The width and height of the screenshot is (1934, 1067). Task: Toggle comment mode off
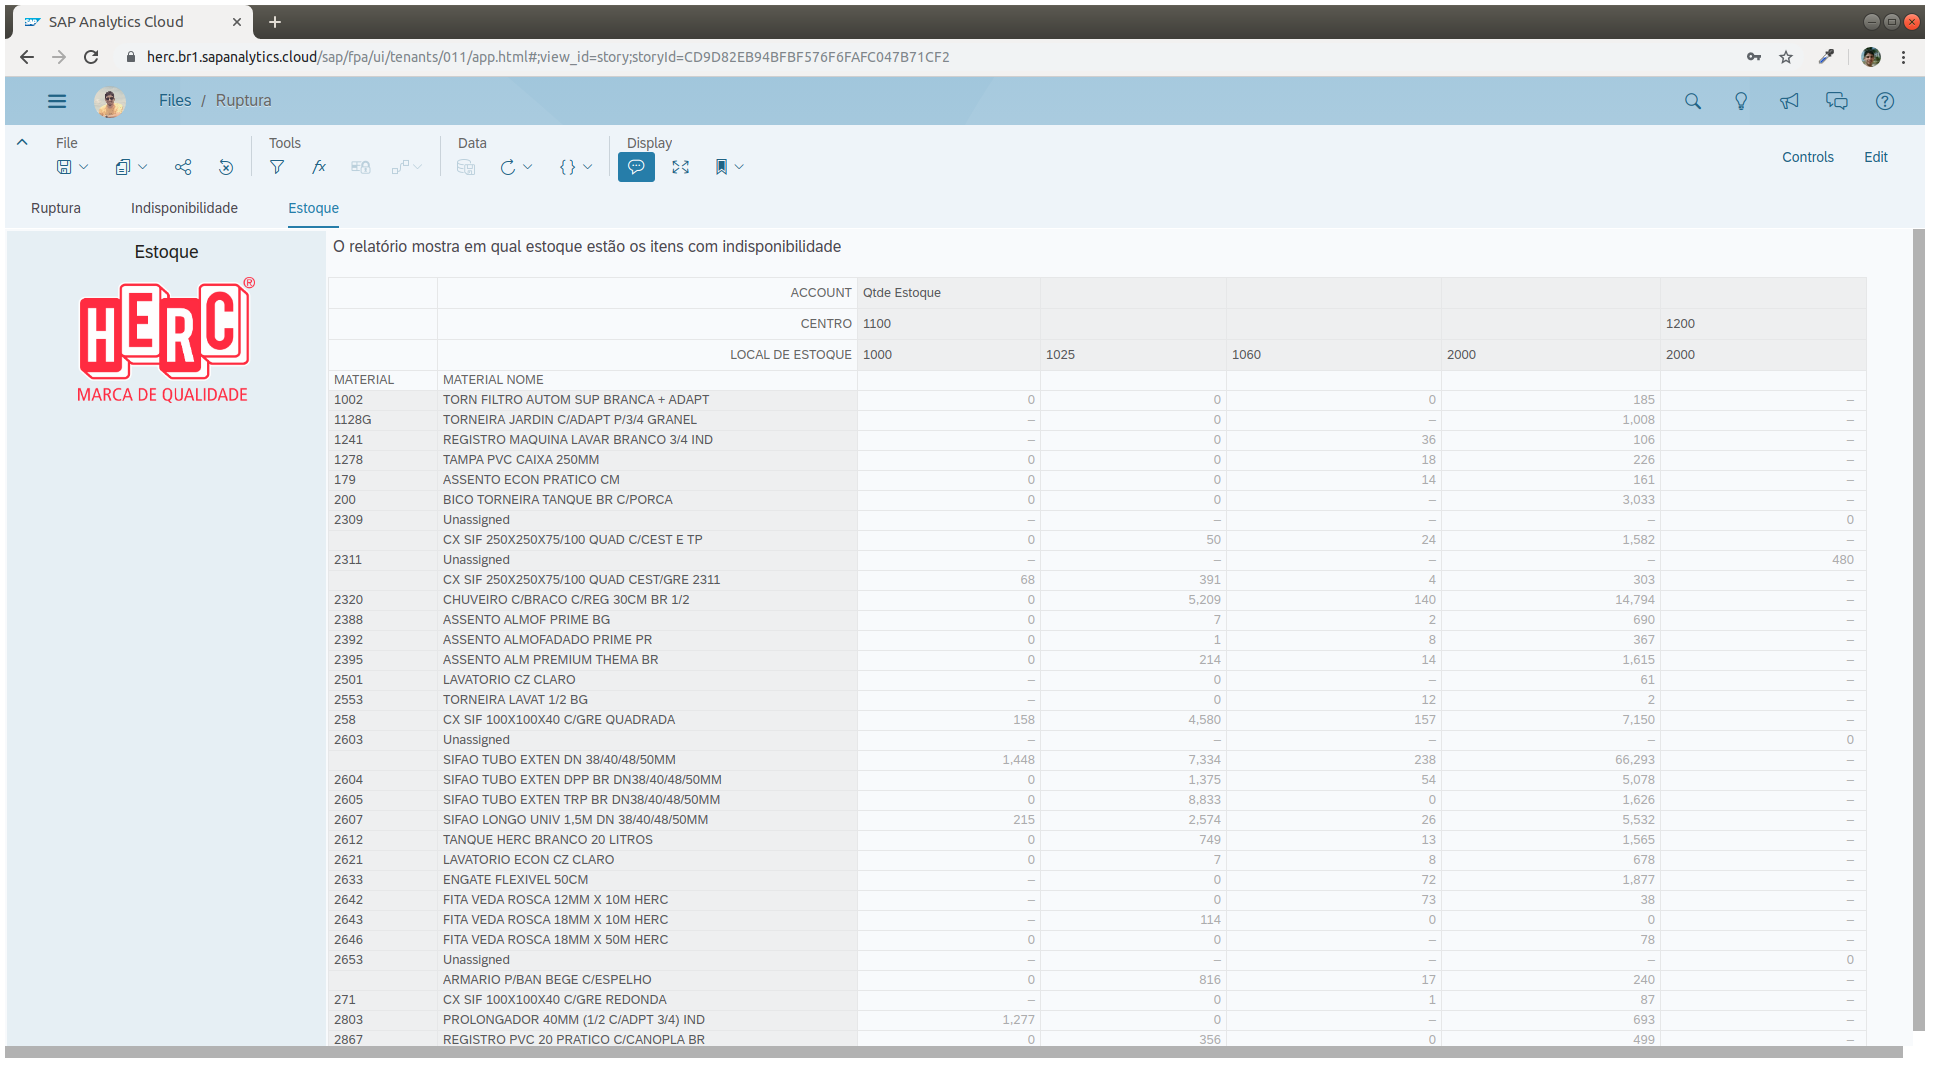click(x=636, y=167)
